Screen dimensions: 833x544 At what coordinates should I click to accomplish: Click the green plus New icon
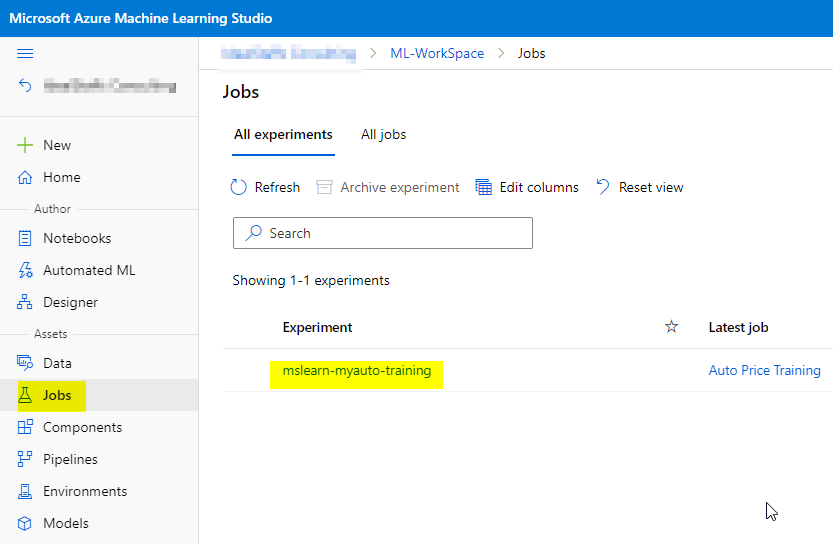pos(25,145)
